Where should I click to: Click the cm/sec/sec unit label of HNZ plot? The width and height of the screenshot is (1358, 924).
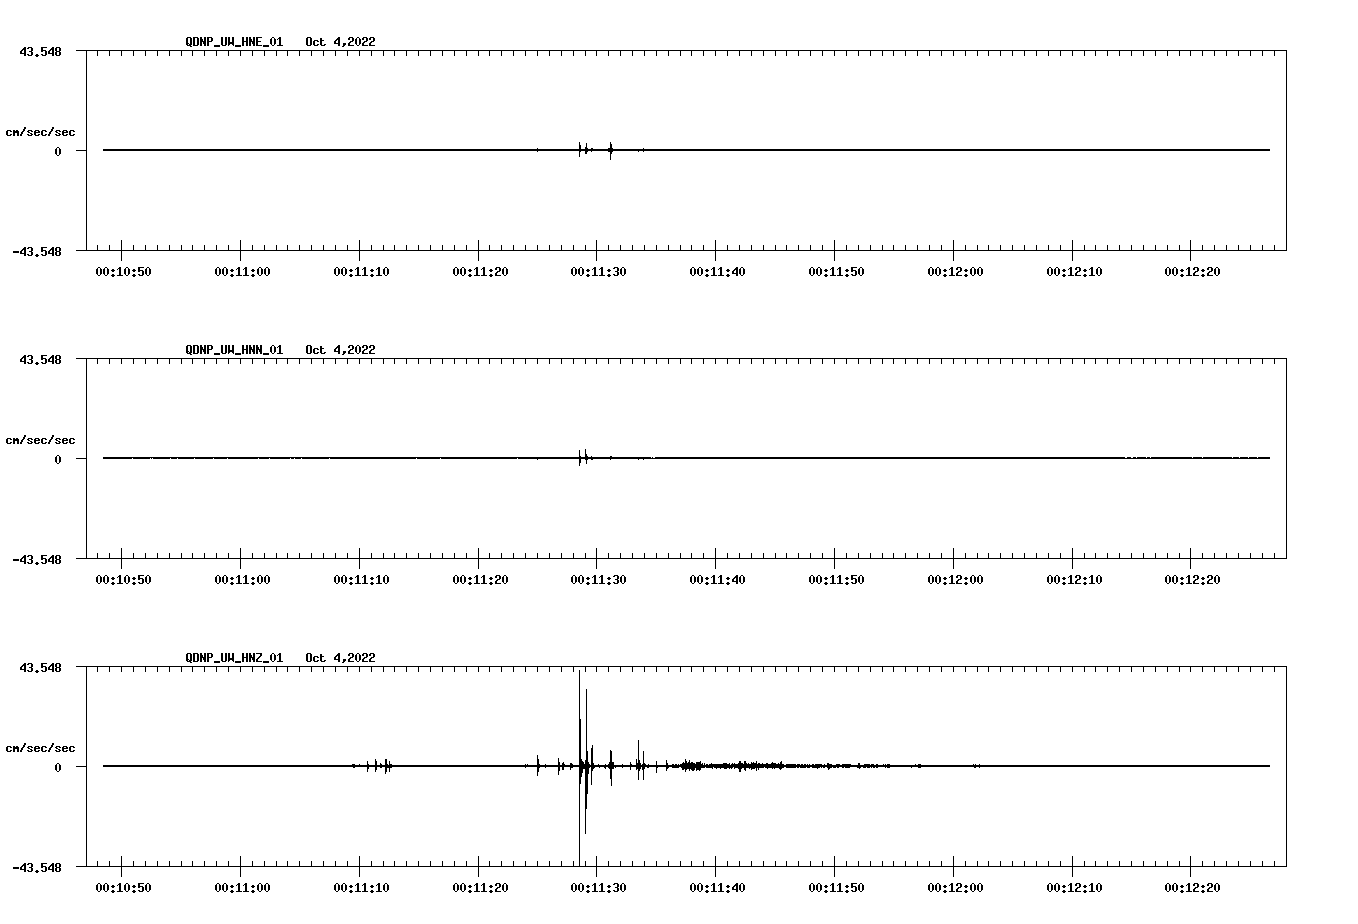click(40, 748)
